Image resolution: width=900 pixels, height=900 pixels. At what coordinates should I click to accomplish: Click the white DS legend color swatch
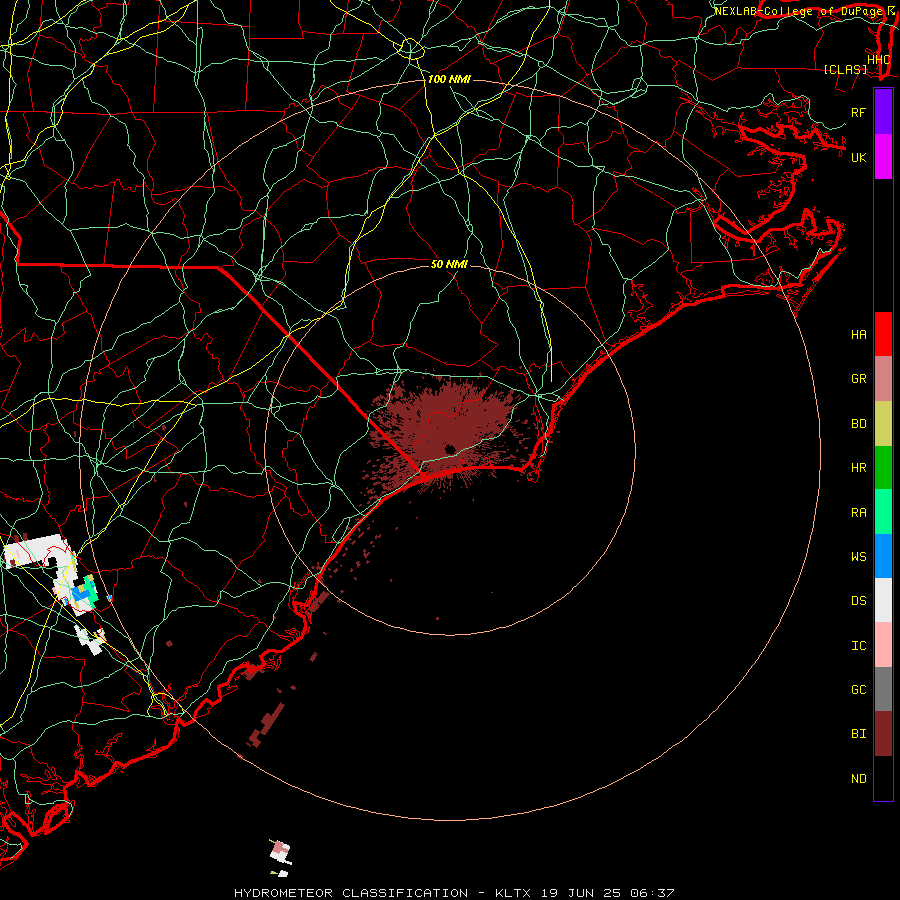pyautogui.click(x=883, y=600)
